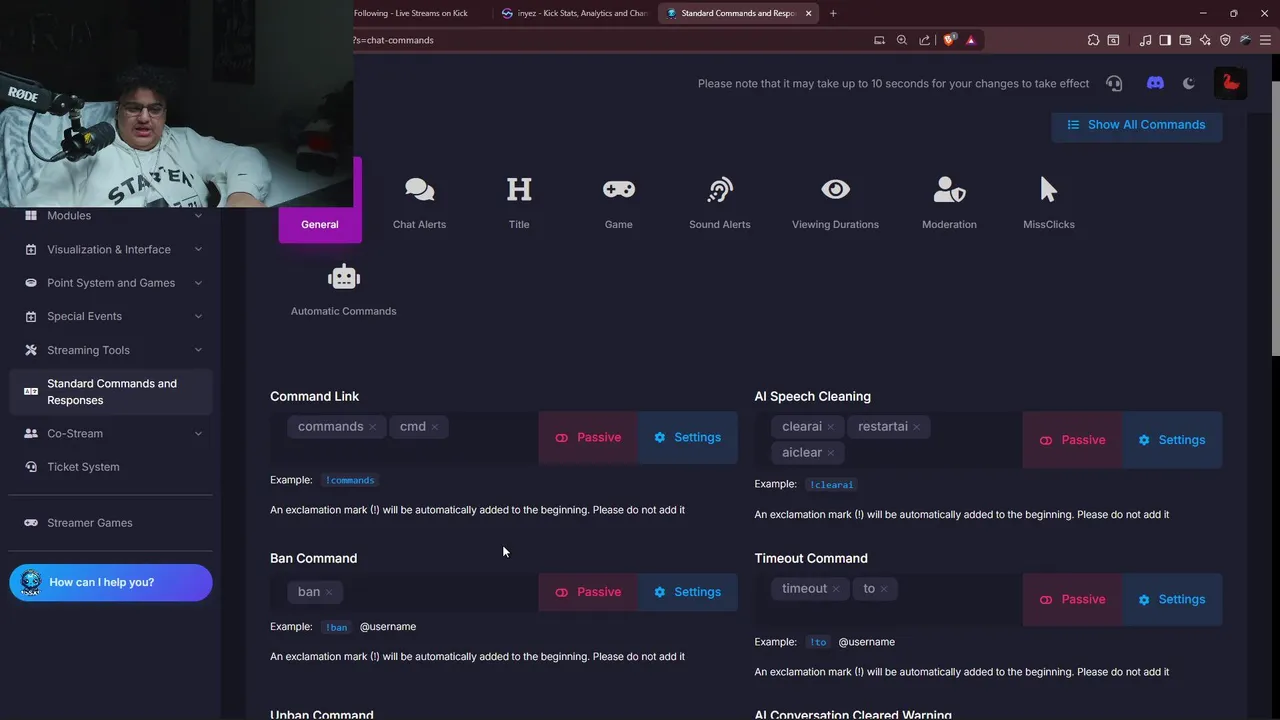Remove the 'to' alias tag

(x=884, y=589)
